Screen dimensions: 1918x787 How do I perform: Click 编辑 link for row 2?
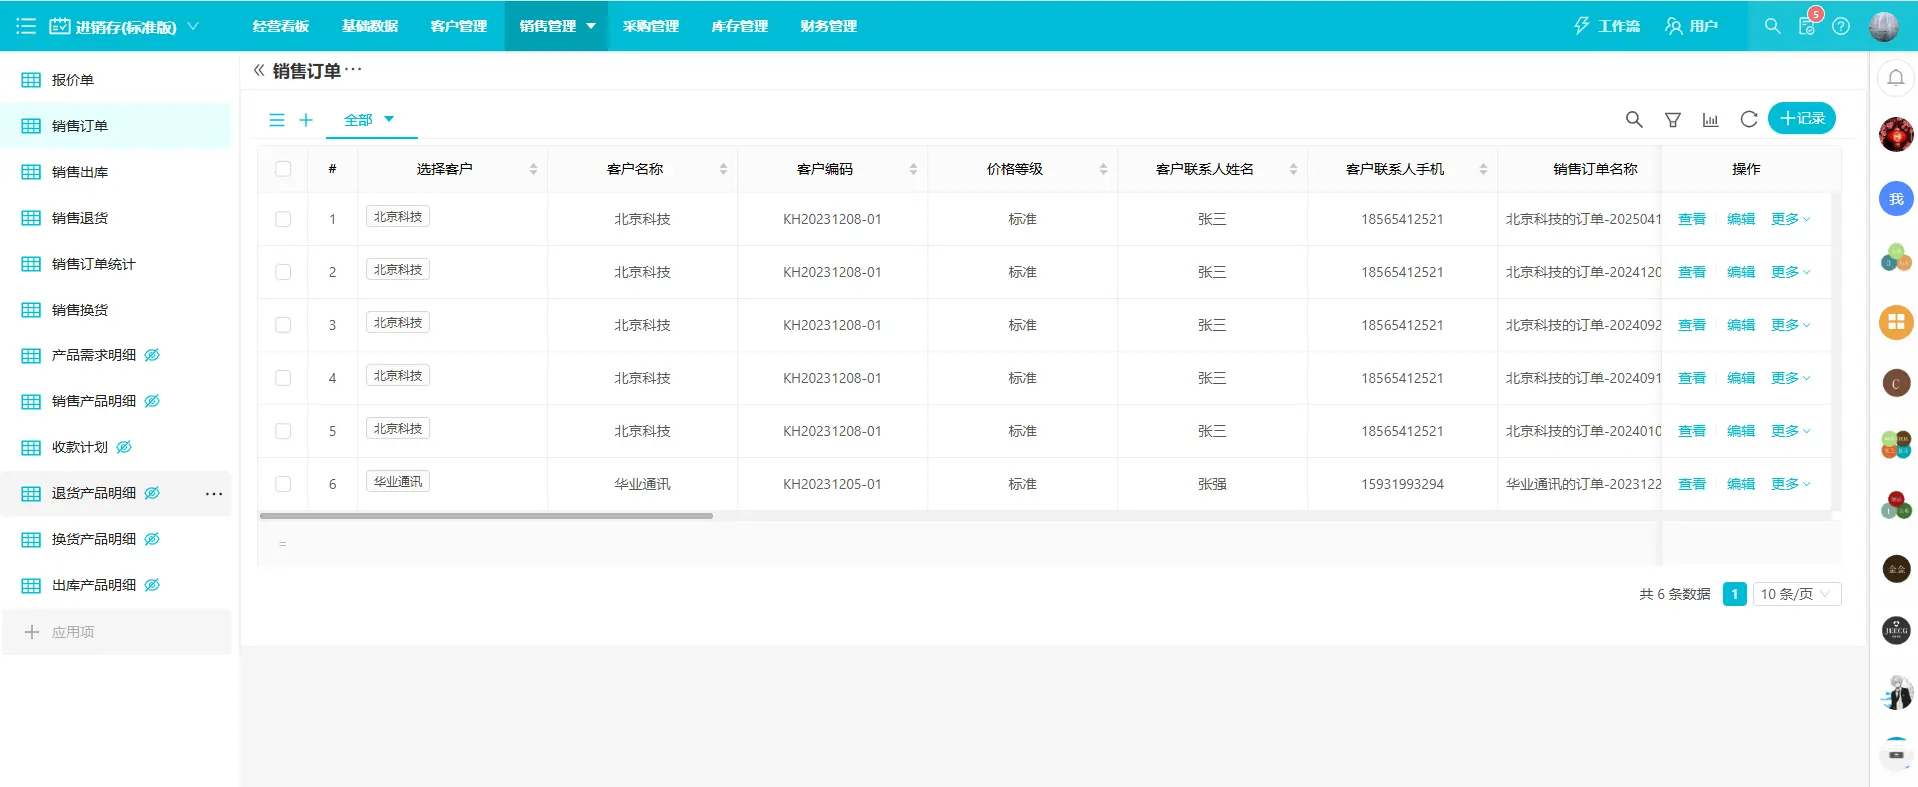point(1741,272)
